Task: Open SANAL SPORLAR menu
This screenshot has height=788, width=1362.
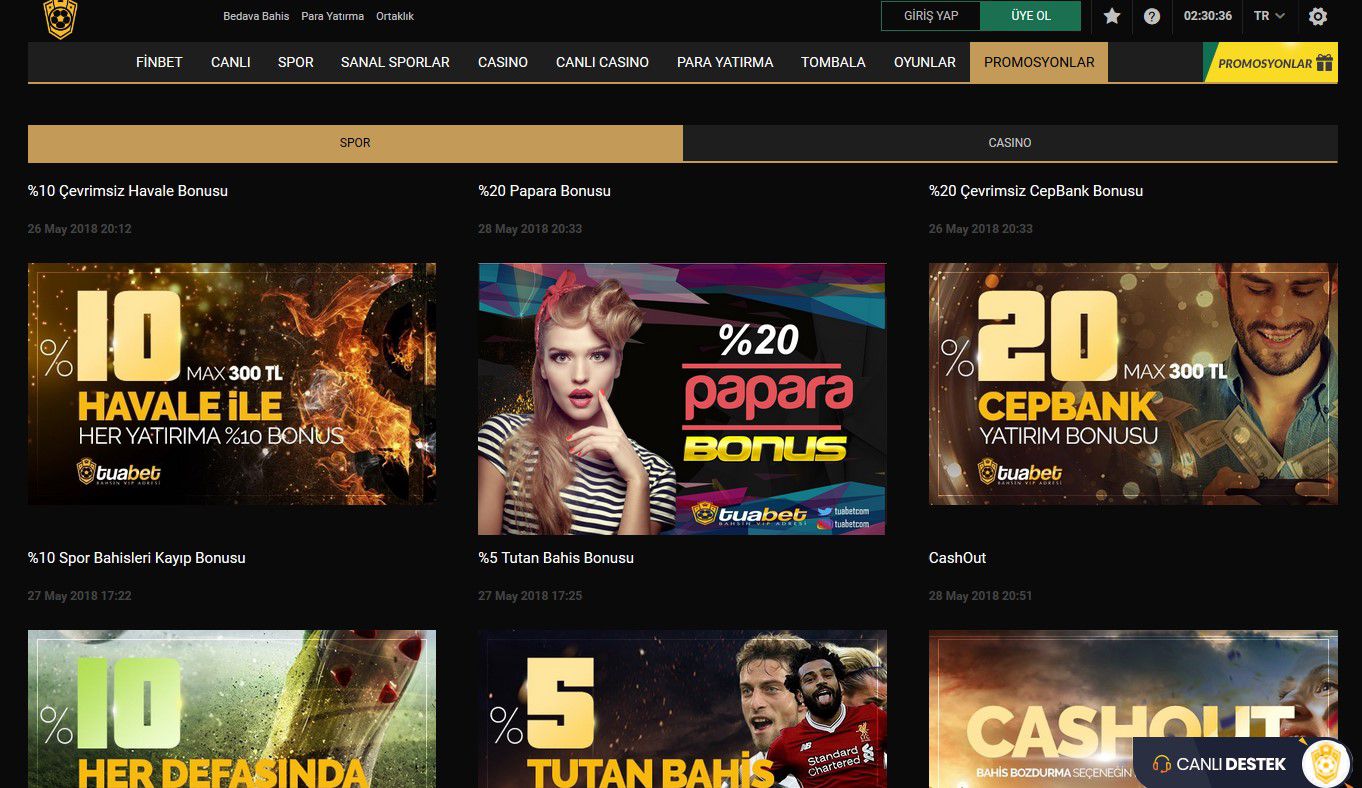Action: [395, 62]
